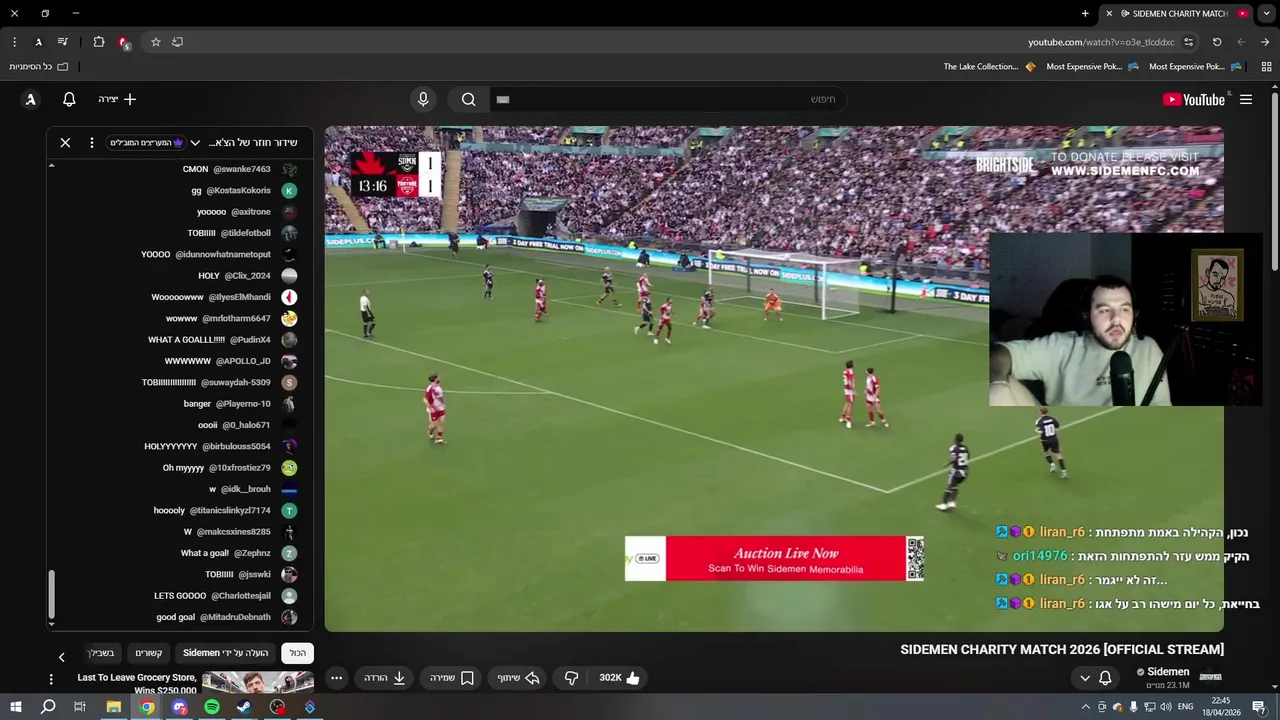Viewport: 1280px width, 720px height.
Task: Open Chrome extensions puzzle icon
Action: point(99,42)
